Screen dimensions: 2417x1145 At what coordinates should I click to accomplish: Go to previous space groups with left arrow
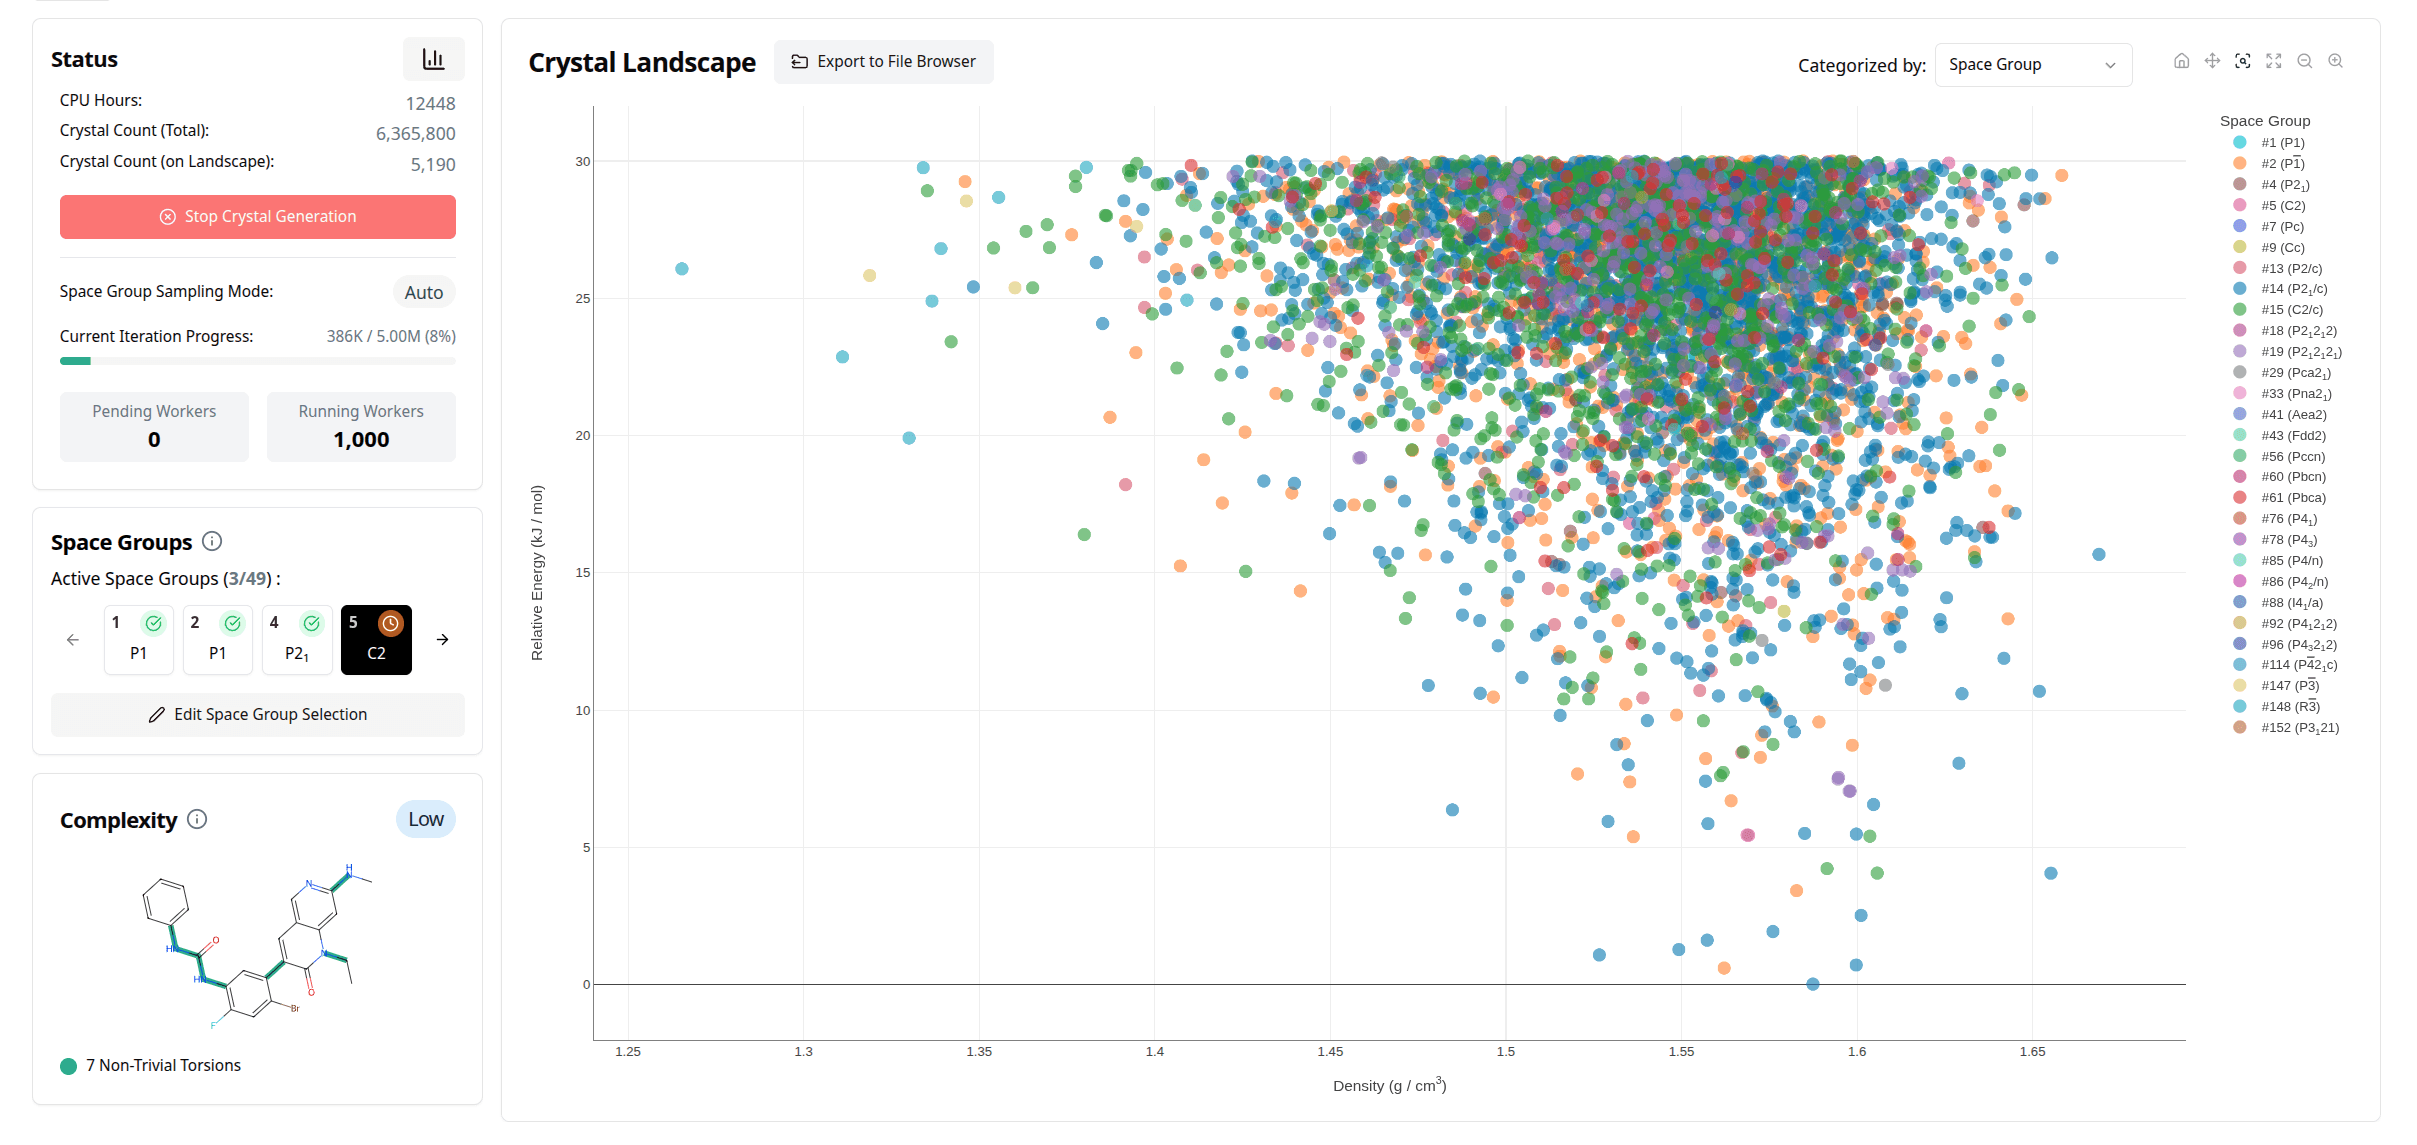point(73,640)
